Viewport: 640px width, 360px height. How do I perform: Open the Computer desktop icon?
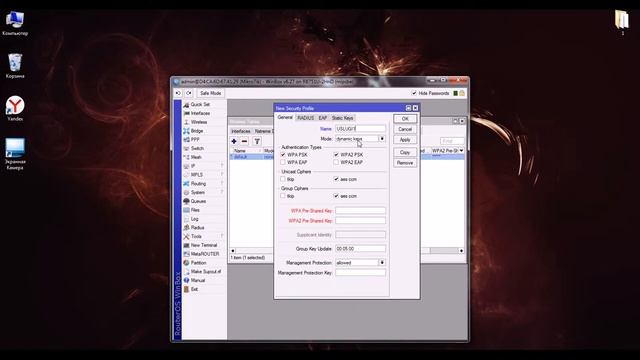tap(15, 23)
